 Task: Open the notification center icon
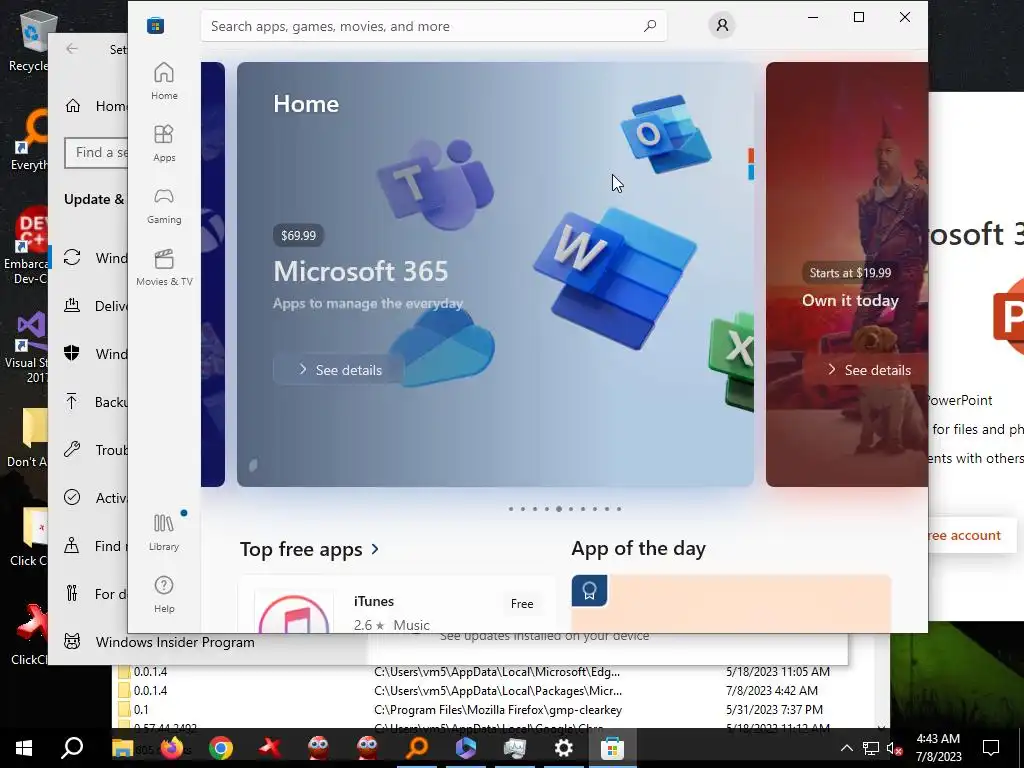click(991, 748)
